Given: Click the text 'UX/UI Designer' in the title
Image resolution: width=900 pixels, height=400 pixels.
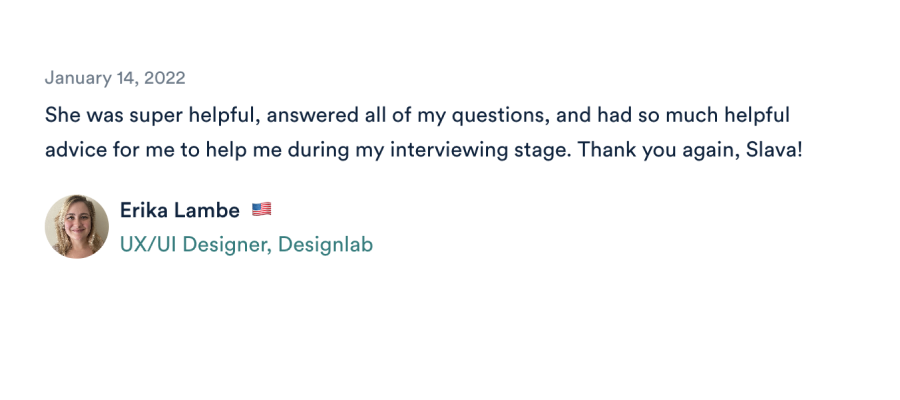Looking at the screenshot, I should pos(194,244).
